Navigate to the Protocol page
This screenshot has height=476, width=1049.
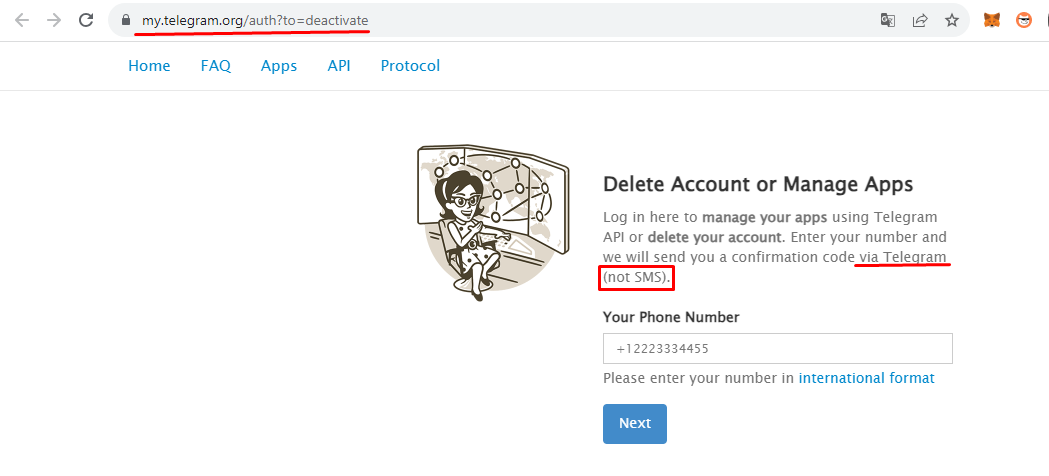point(410,66)
